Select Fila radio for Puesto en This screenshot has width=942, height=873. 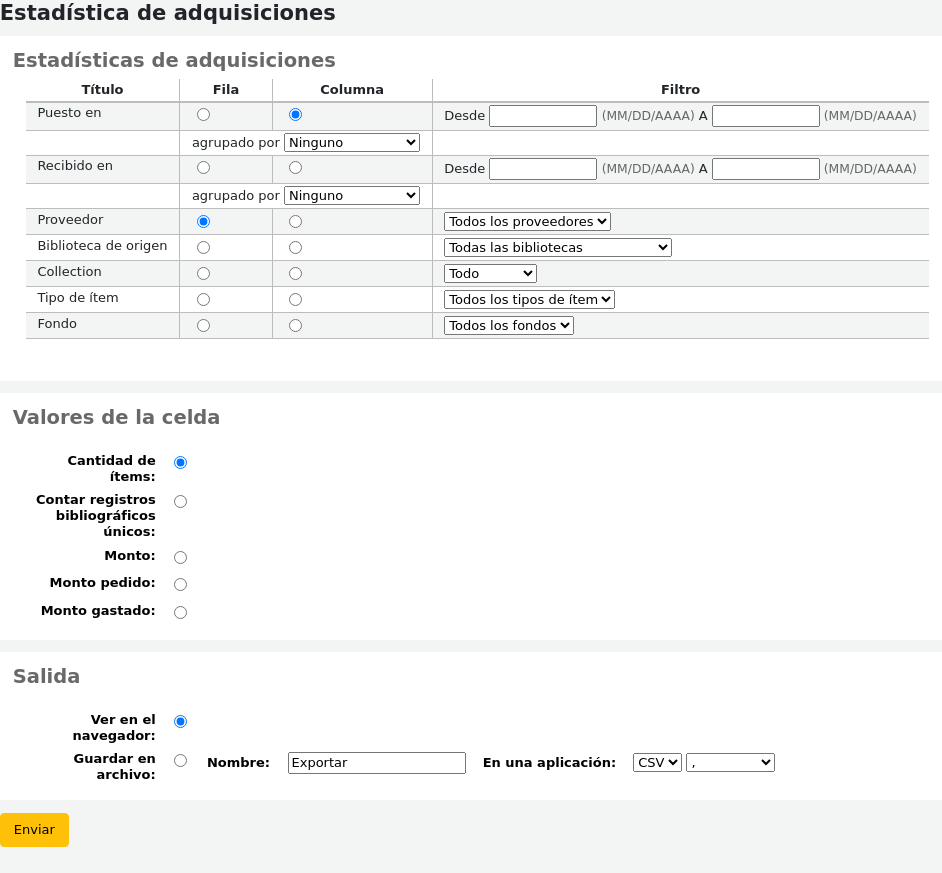pos(204,115)
